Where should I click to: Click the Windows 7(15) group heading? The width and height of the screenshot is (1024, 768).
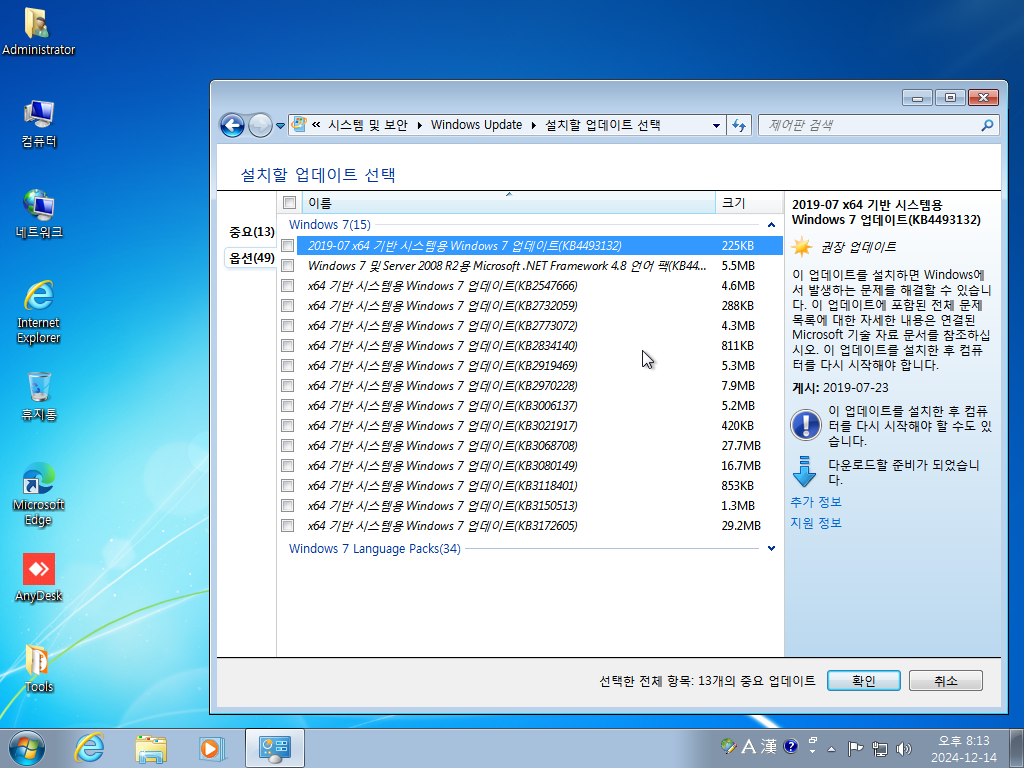[330, 225]
